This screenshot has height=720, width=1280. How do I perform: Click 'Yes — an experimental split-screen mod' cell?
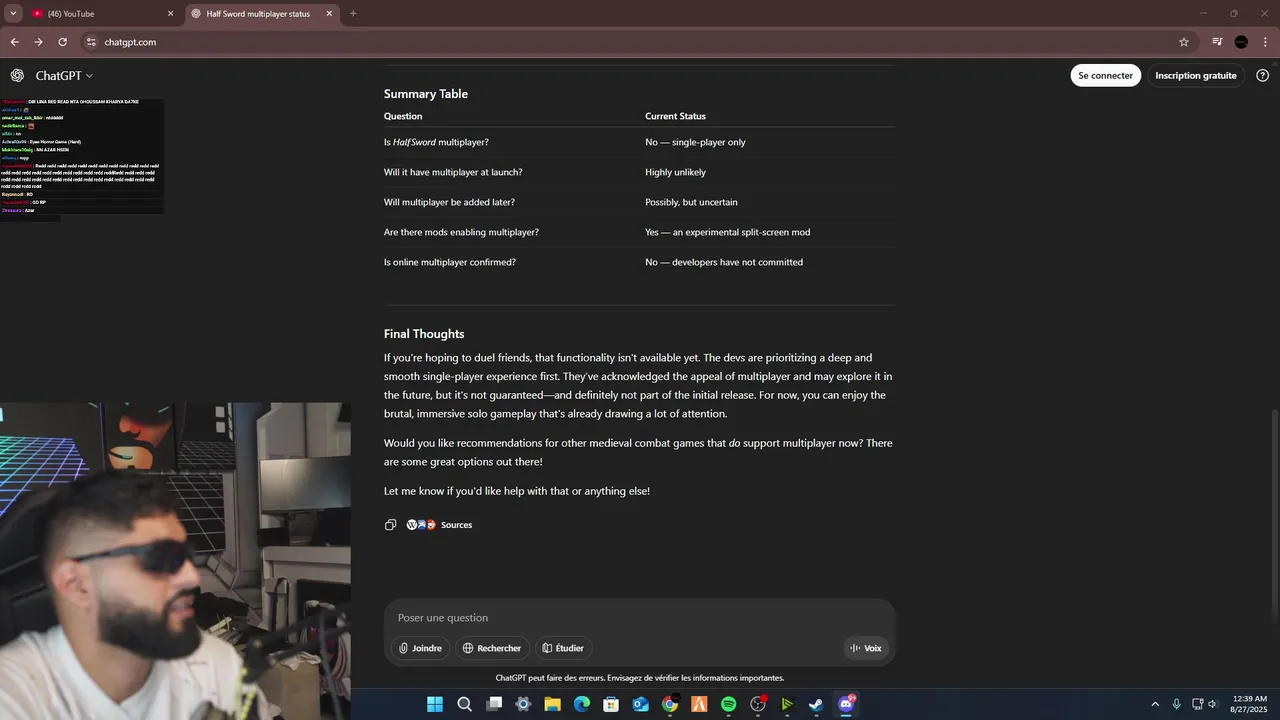(x=727, y=232)
